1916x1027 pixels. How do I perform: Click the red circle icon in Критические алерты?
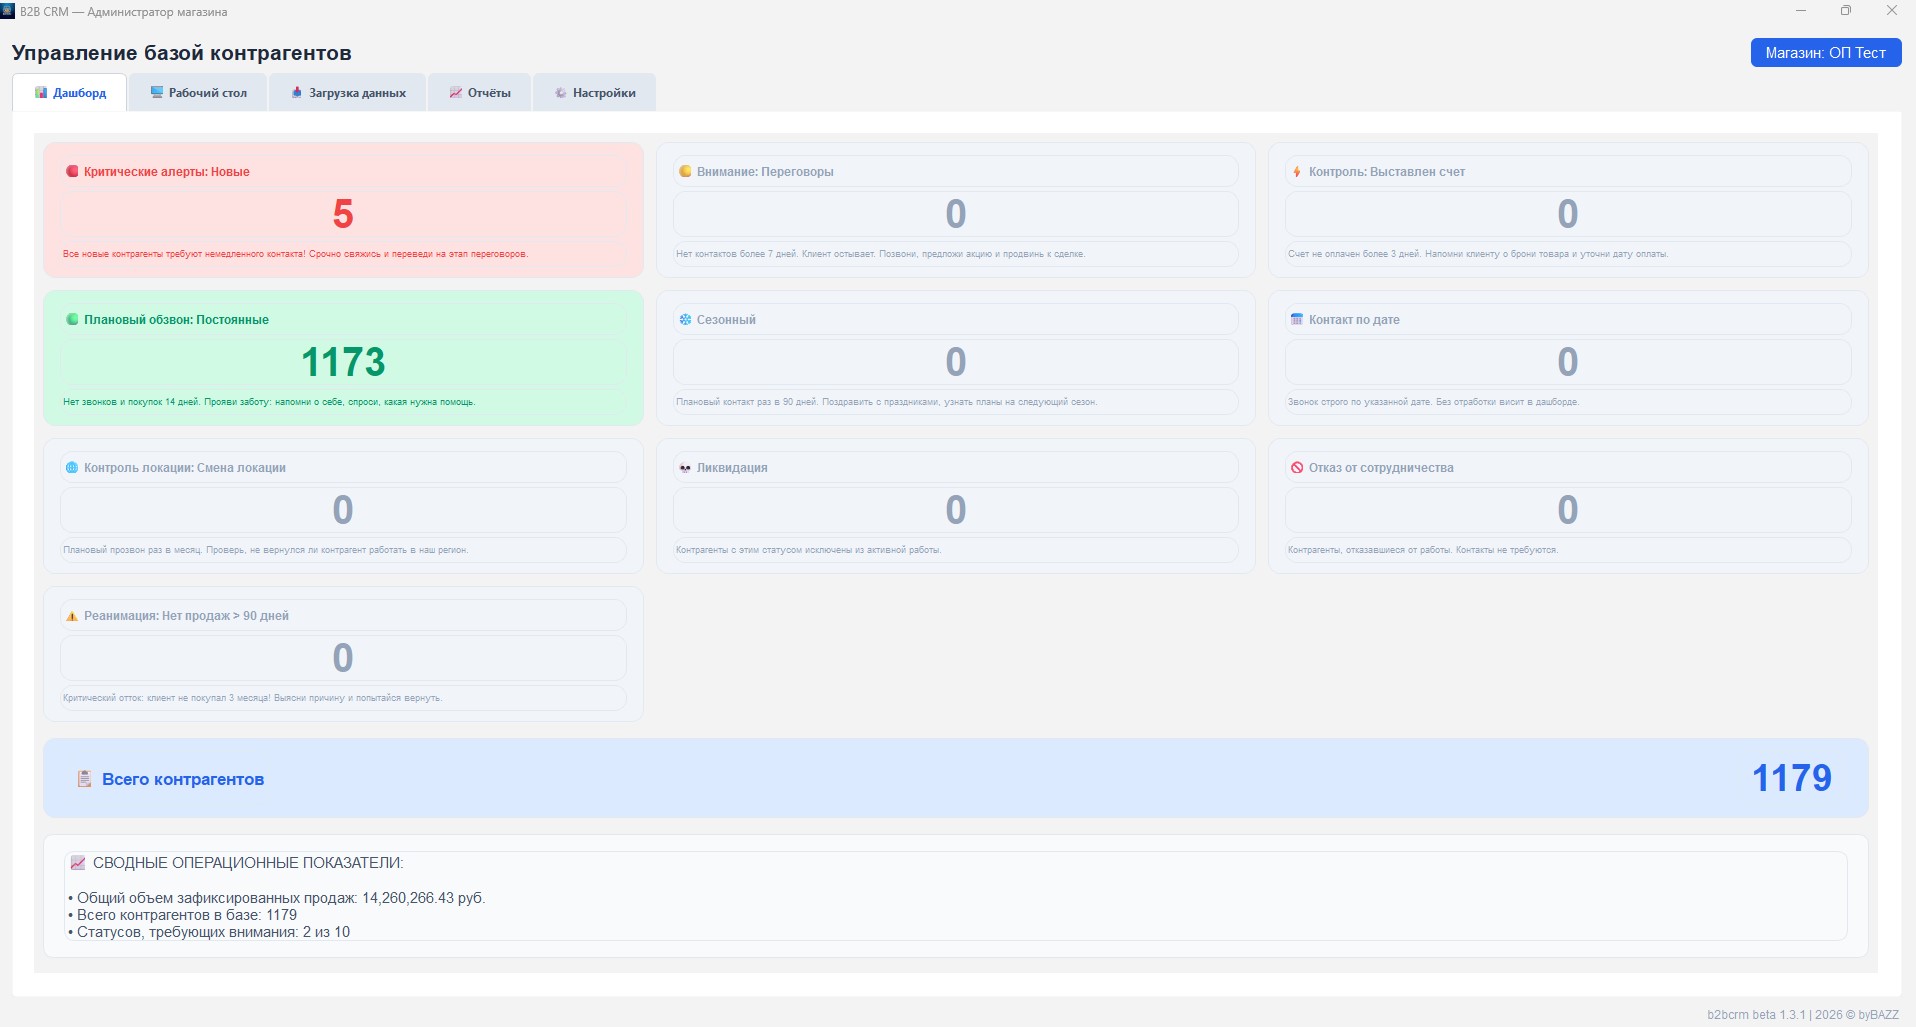click(72, 171)
